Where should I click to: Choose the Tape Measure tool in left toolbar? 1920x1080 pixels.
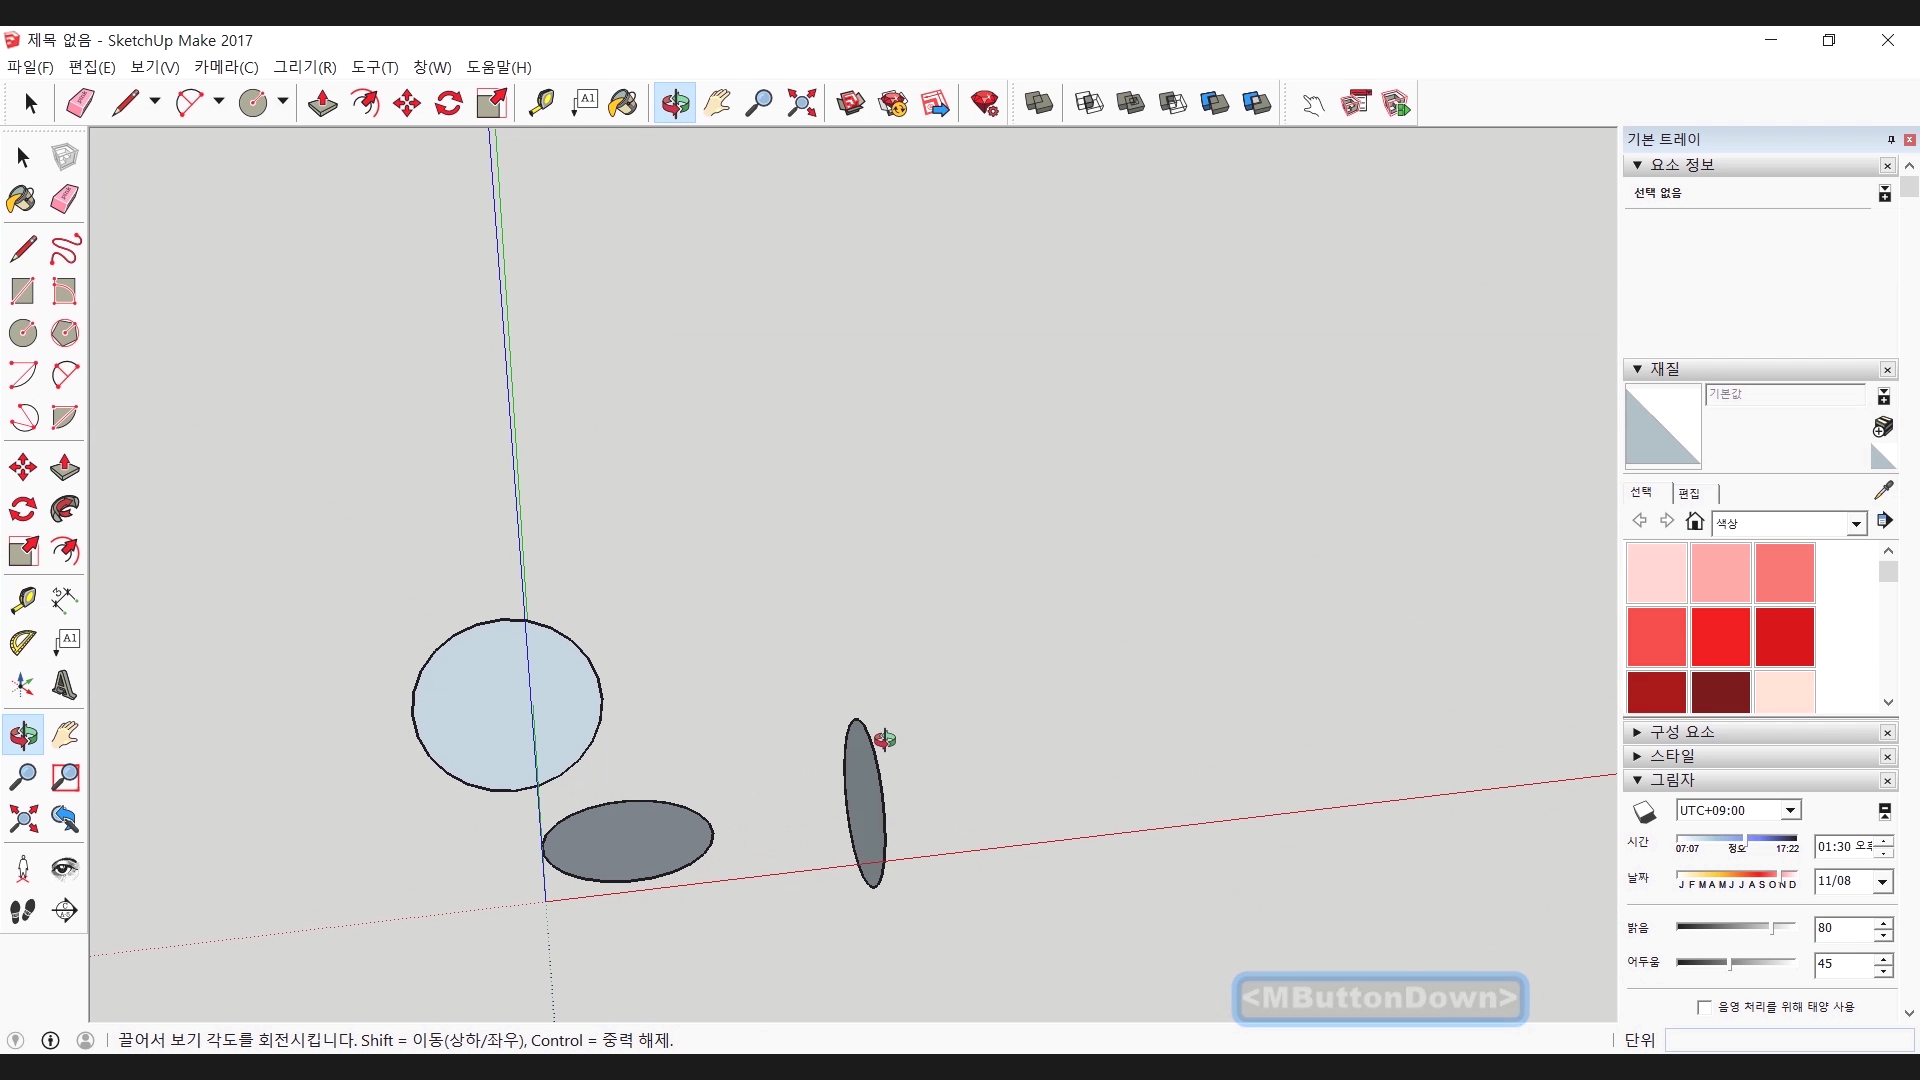click(22, 599)
